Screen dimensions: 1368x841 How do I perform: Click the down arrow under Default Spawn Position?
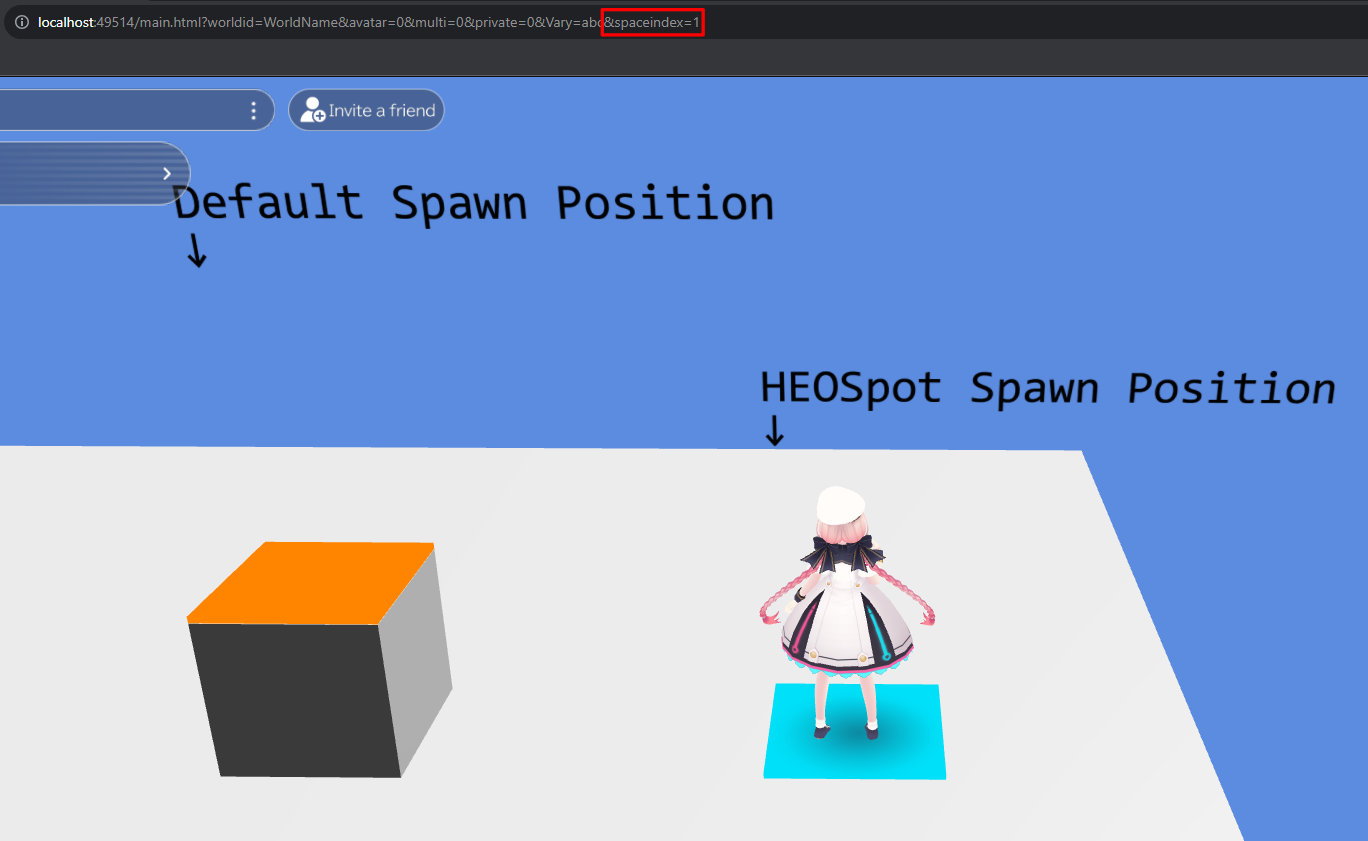196,253
